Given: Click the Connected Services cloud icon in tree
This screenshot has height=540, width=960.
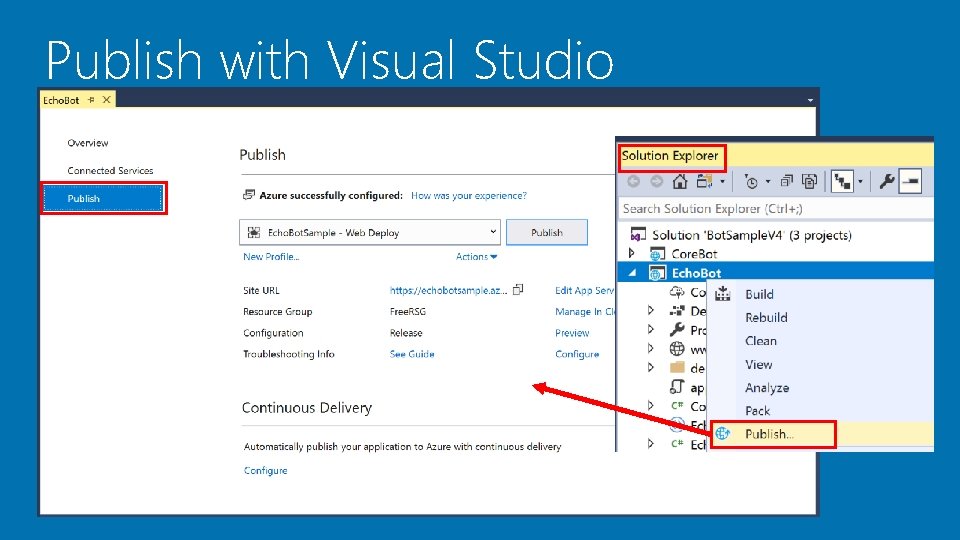Looking at the screenshot, I should [x=677, y=292].
